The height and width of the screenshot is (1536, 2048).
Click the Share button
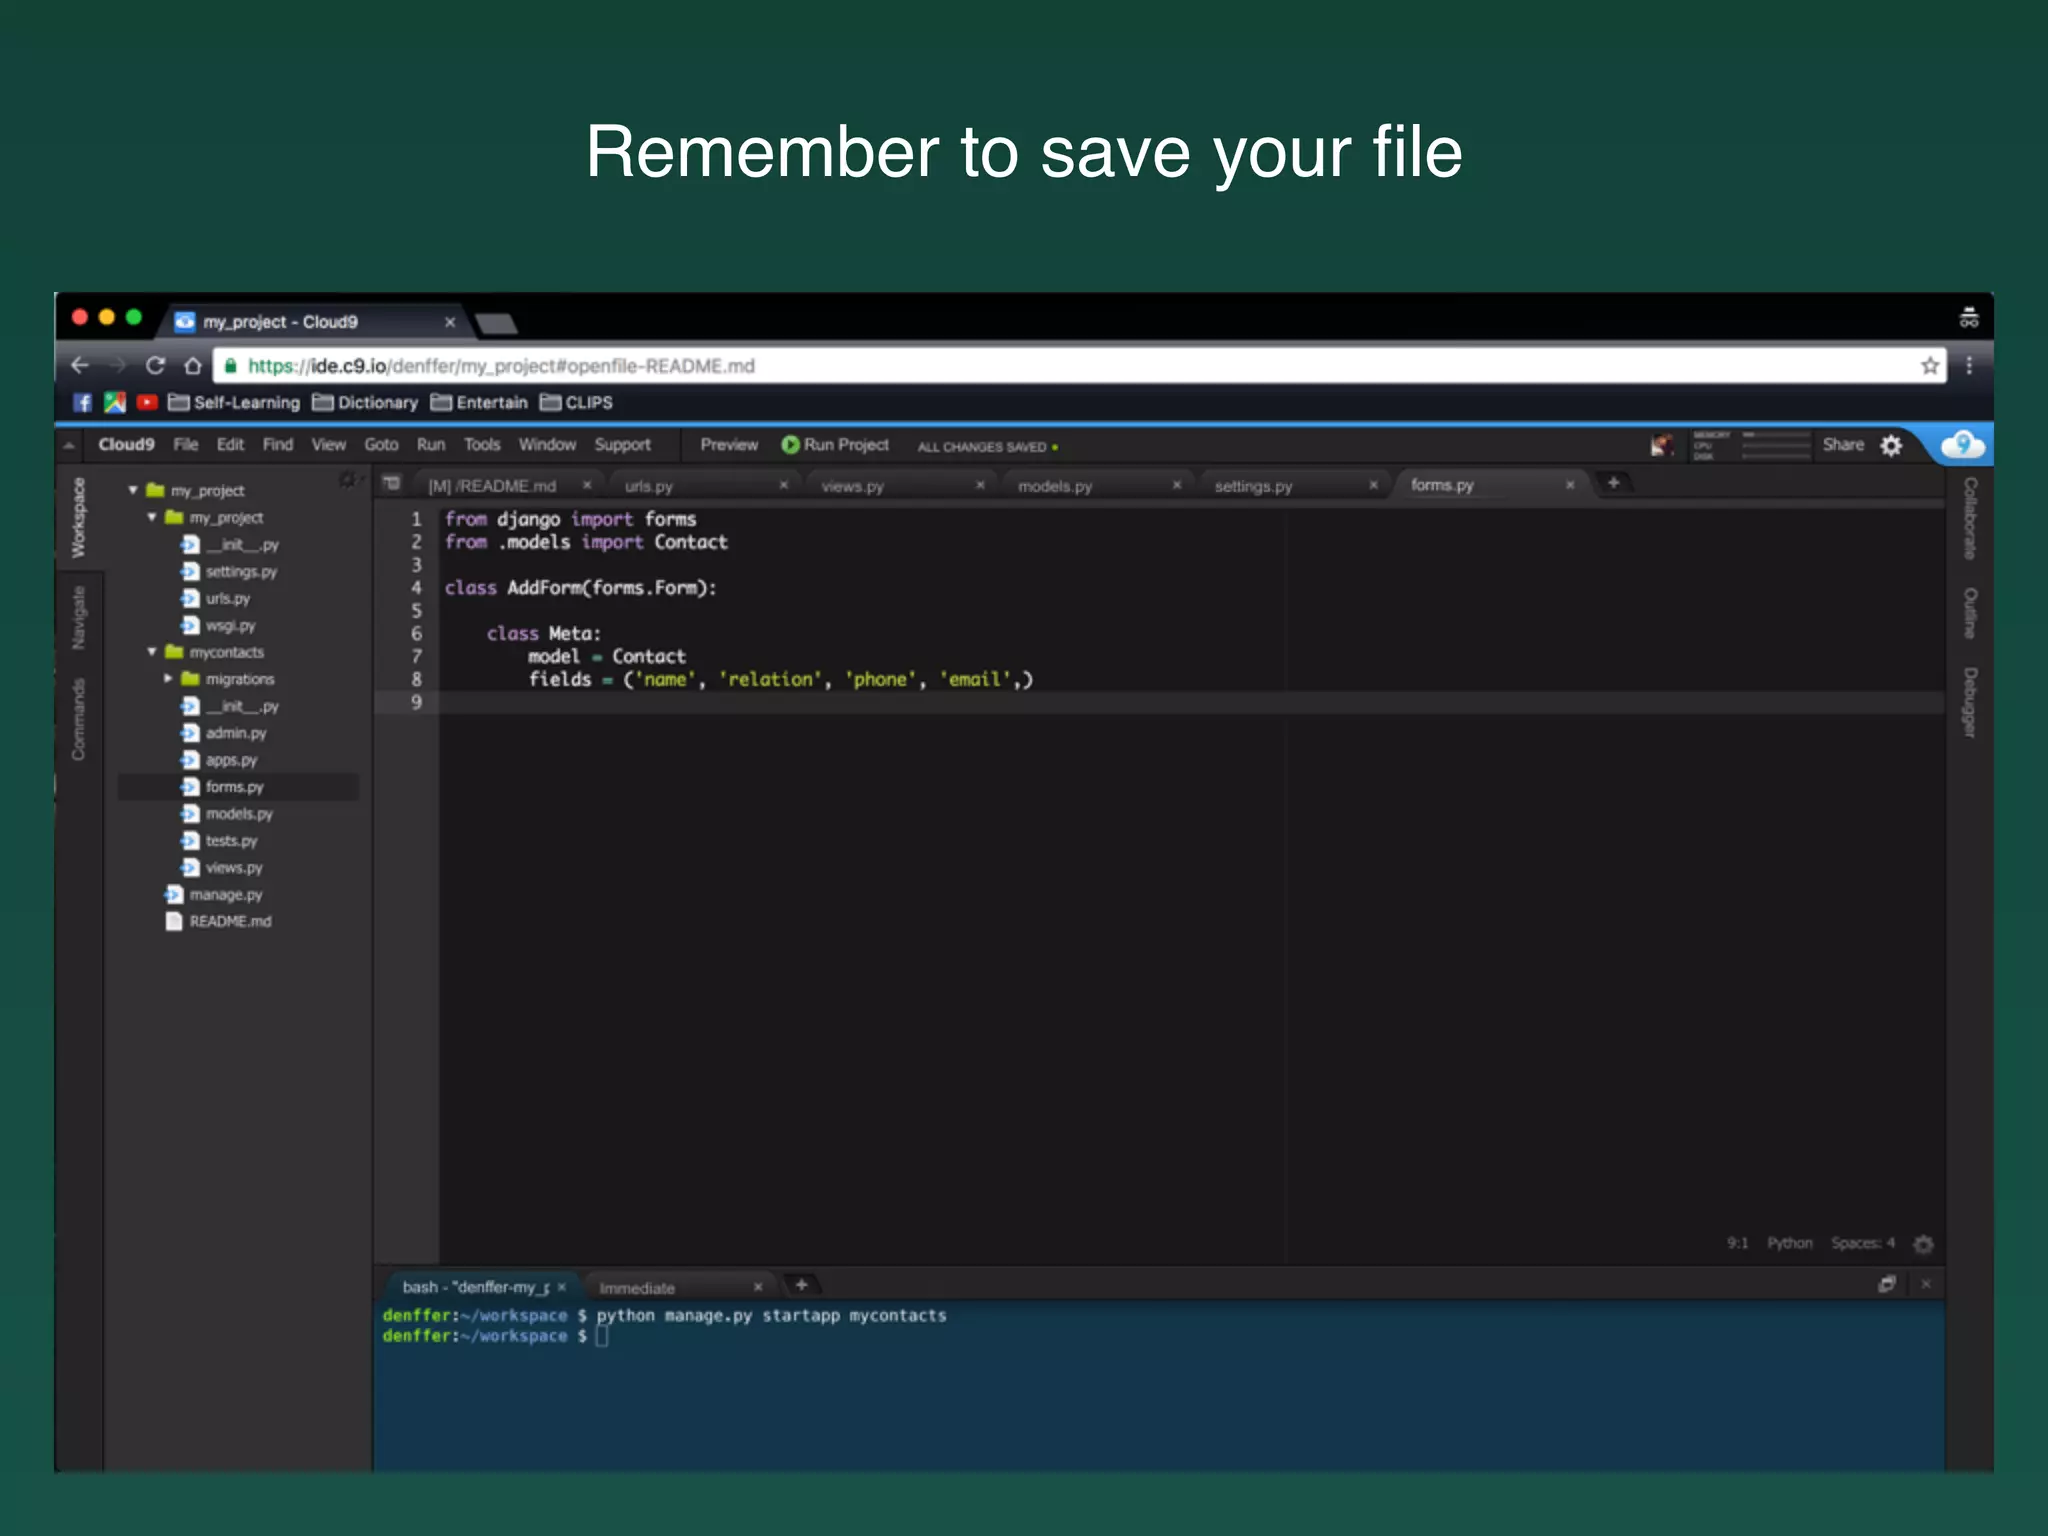1842,445
